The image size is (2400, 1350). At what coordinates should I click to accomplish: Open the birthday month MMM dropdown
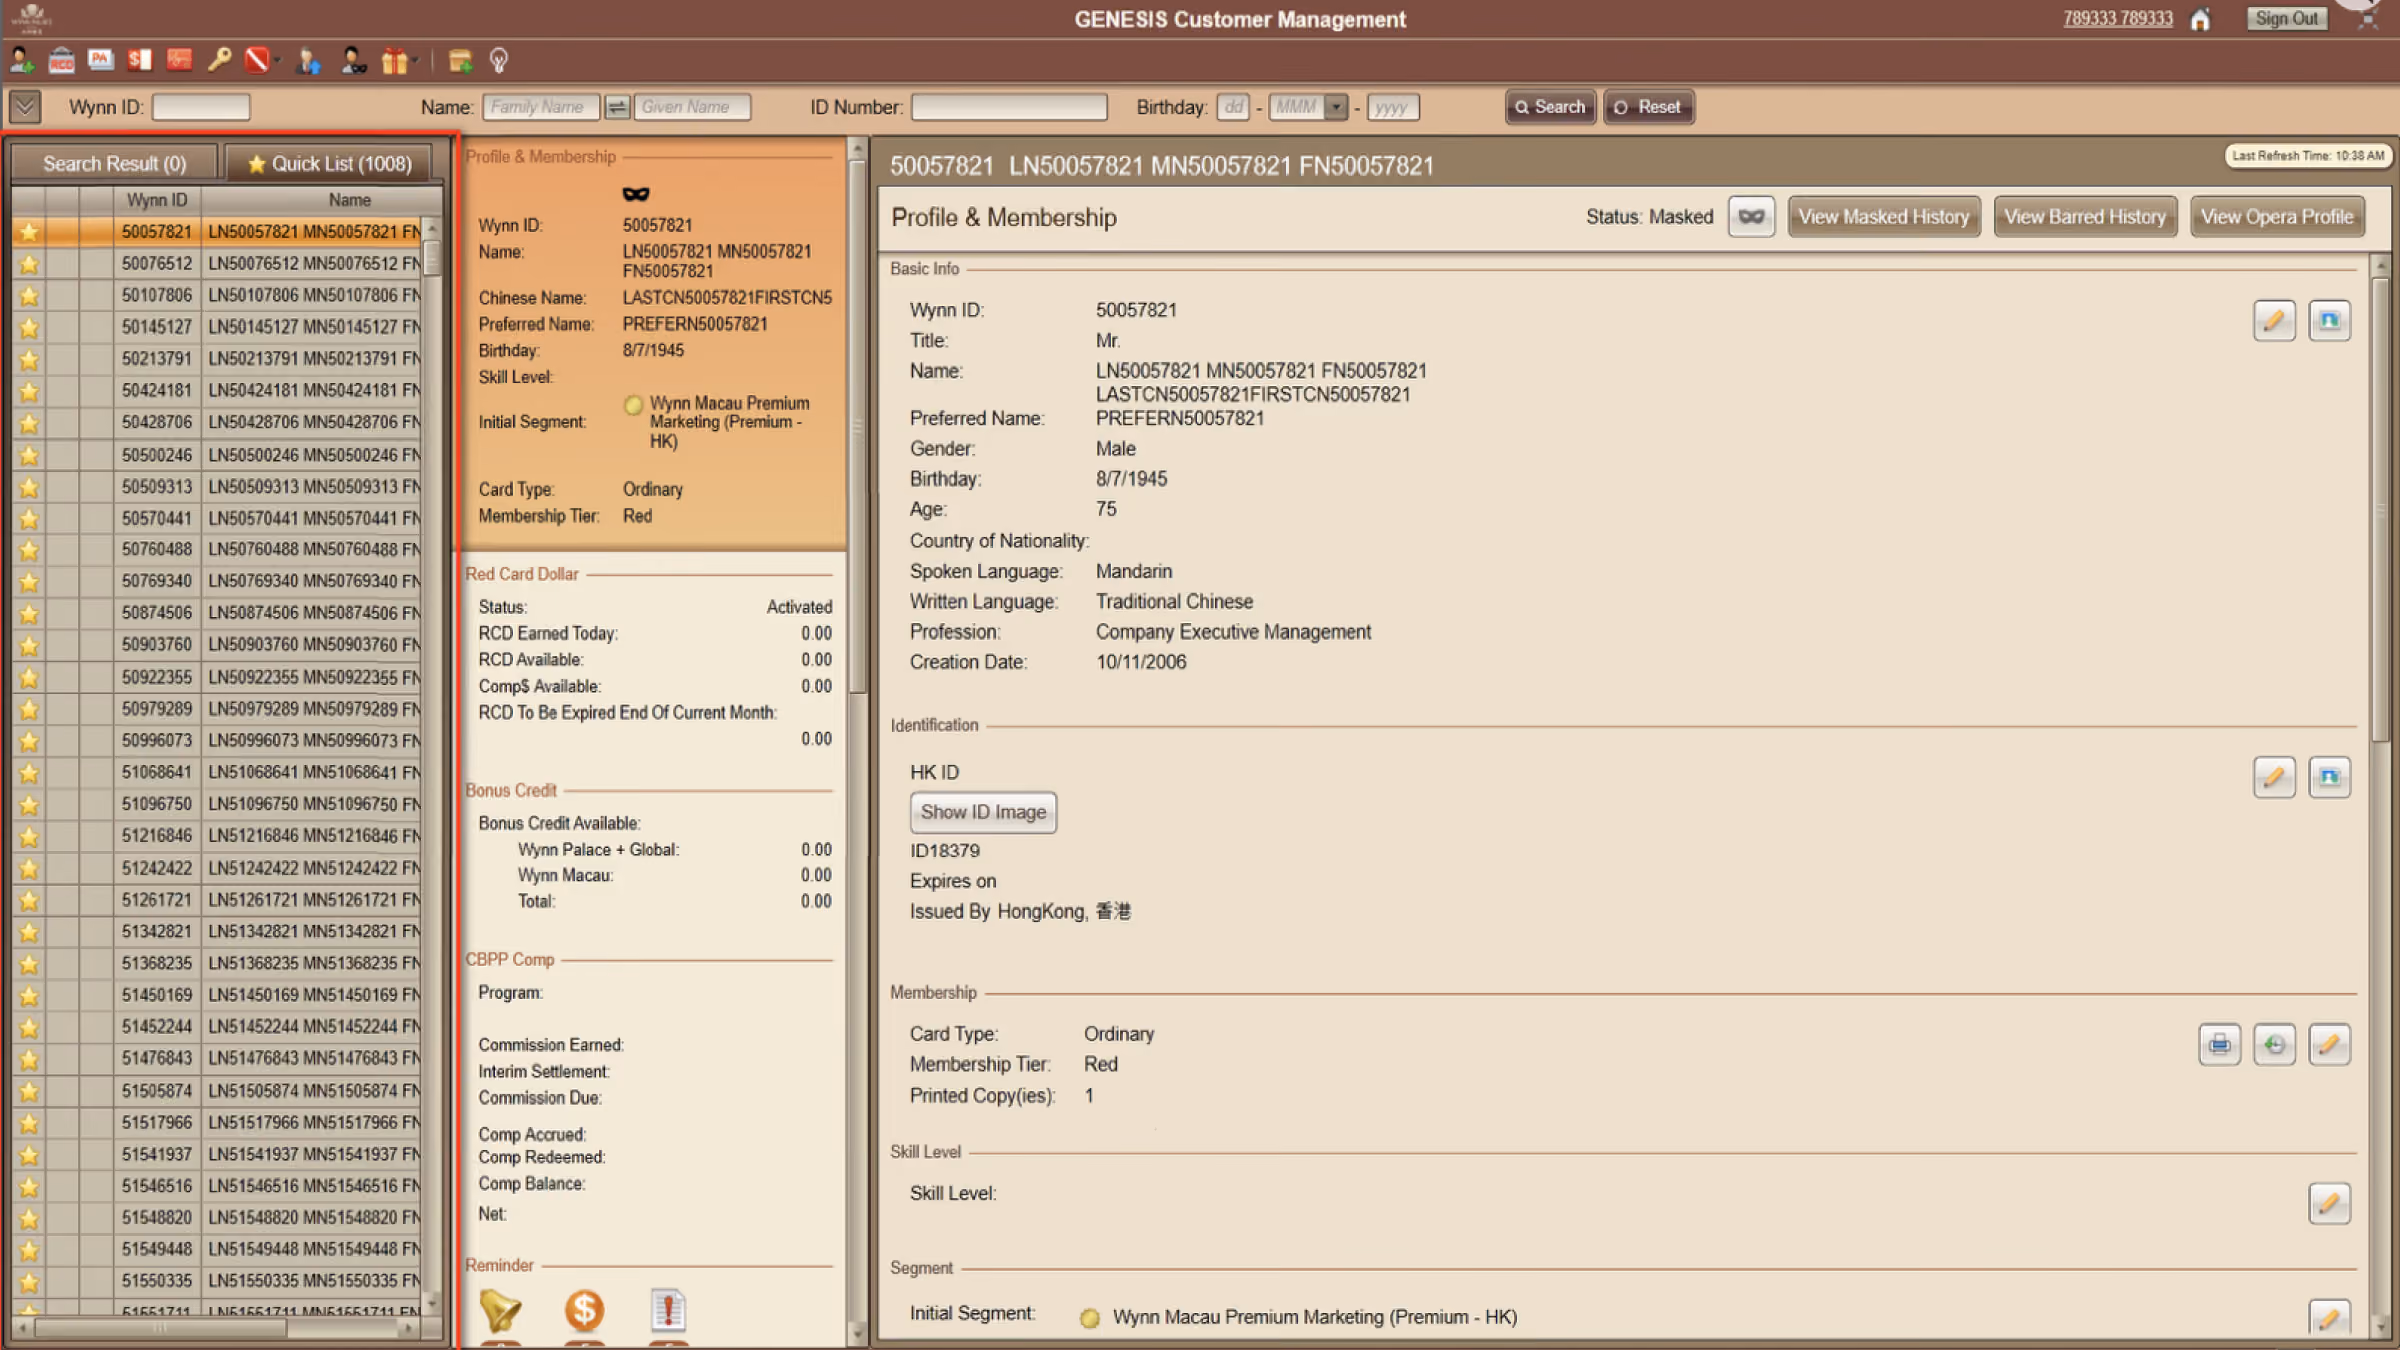tap(1335, 107)
